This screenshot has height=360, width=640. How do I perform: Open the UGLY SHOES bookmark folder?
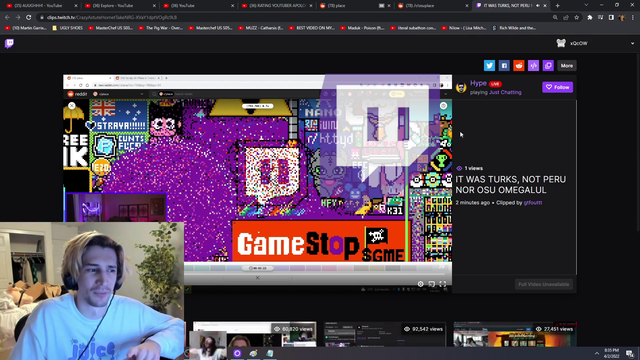click(x=67, y=28)
